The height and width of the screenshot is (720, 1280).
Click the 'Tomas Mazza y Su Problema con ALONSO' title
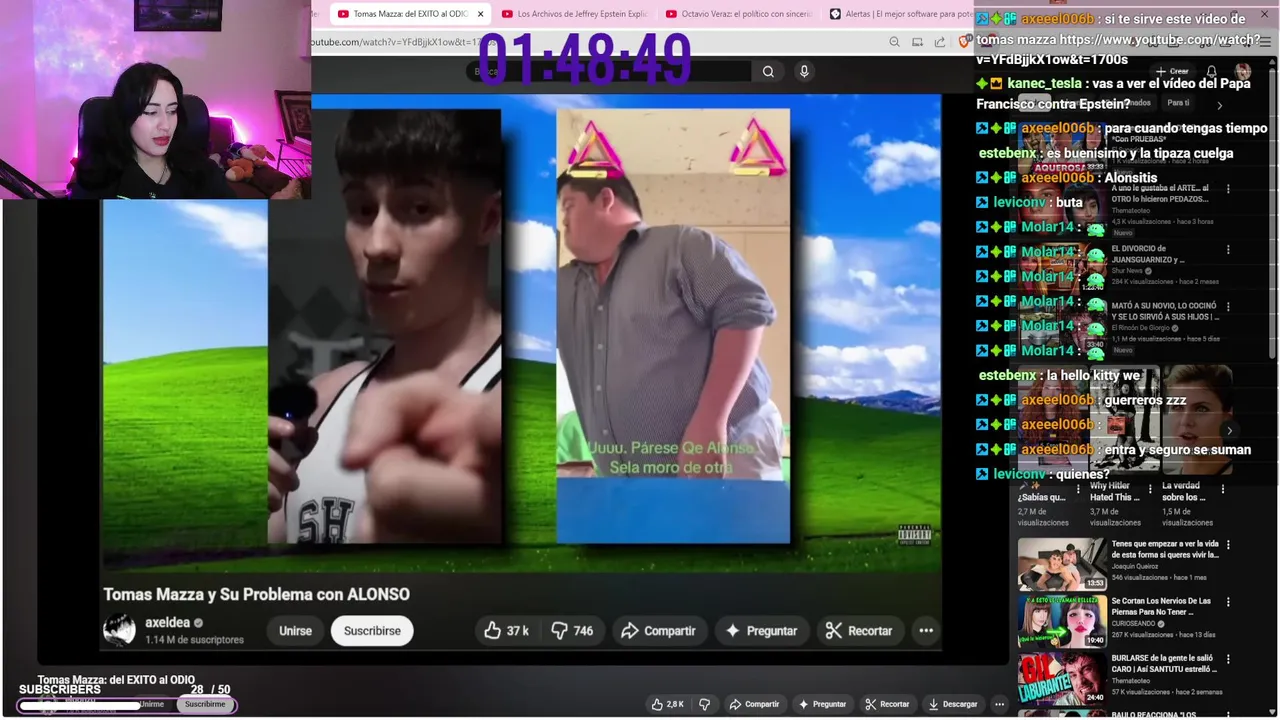point(256,594)
